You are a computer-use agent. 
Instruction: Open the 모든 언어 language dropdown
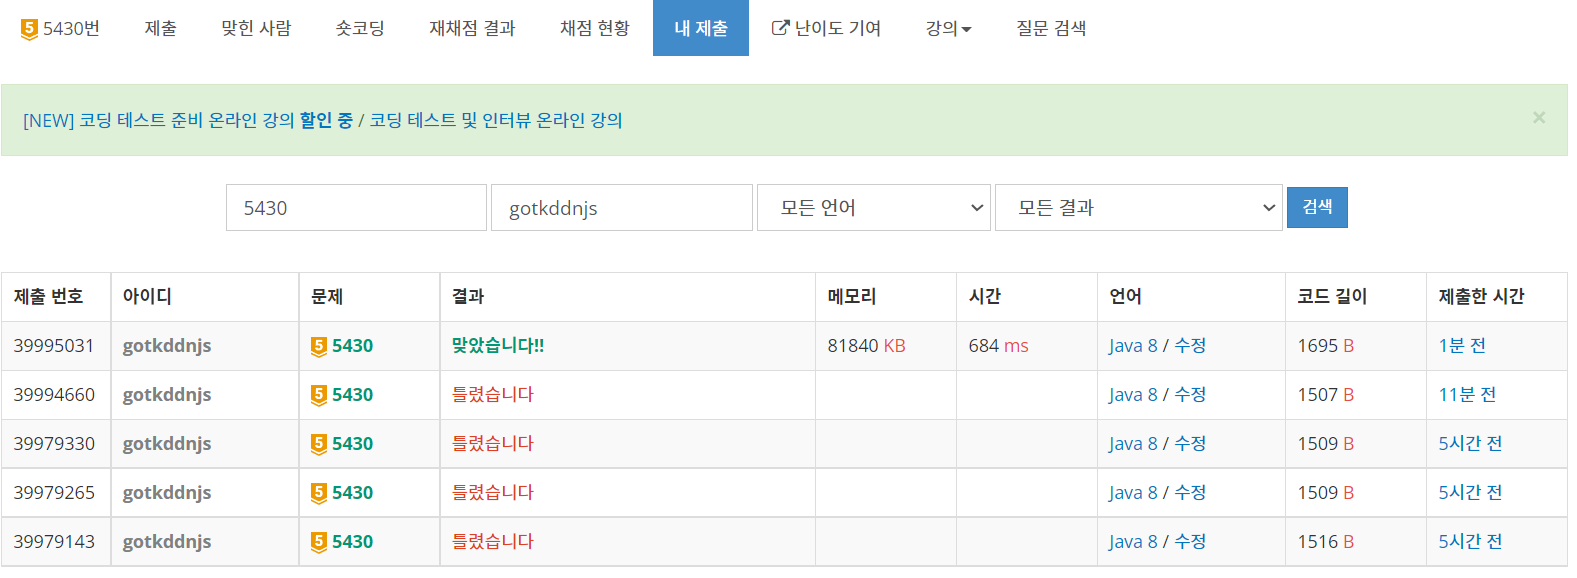click(x=874, y=207)
